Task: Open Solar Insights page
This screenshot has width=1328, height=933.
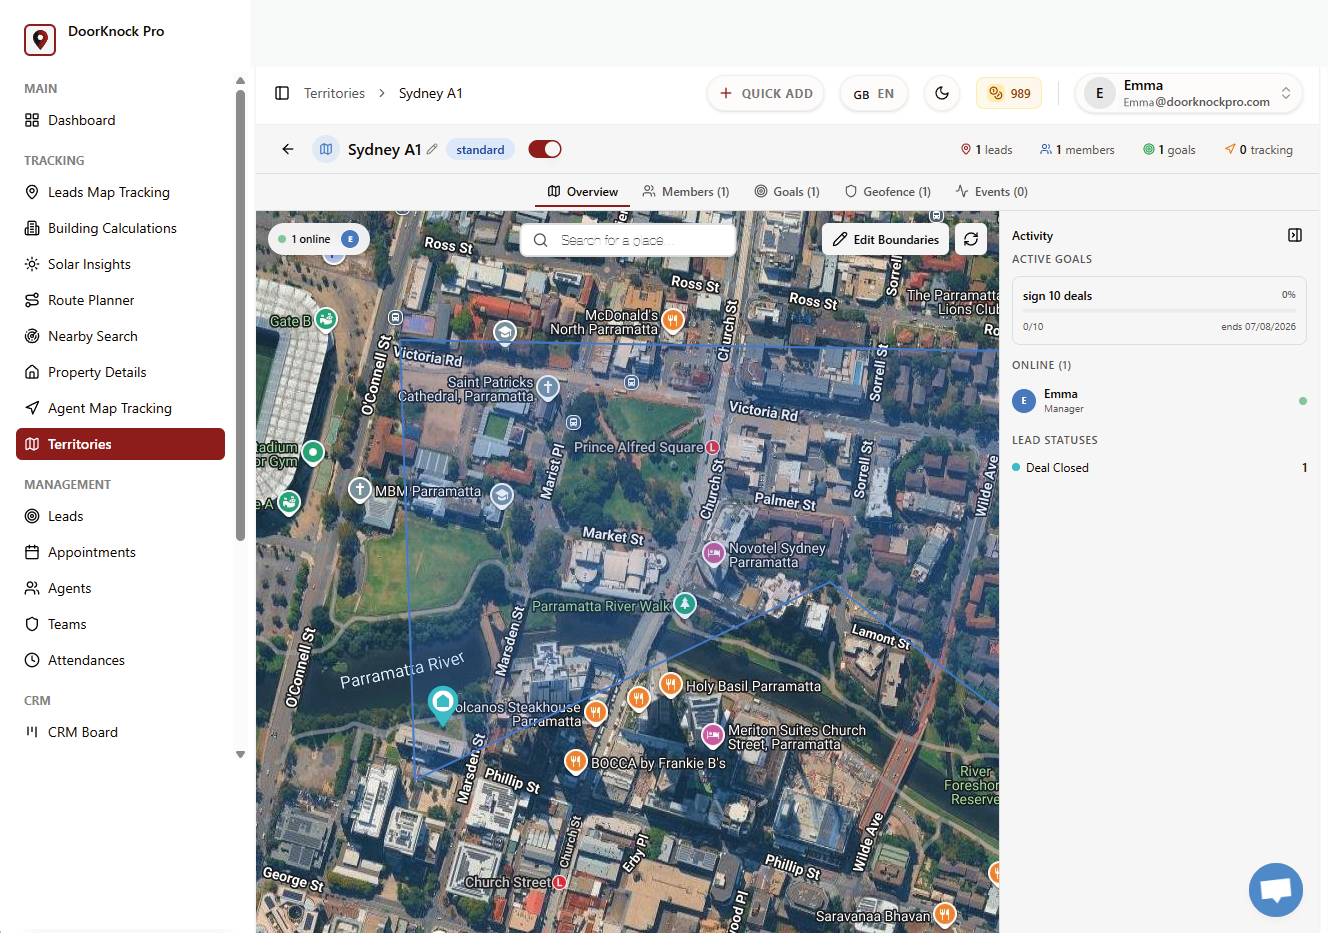Action: click(120, 264)
